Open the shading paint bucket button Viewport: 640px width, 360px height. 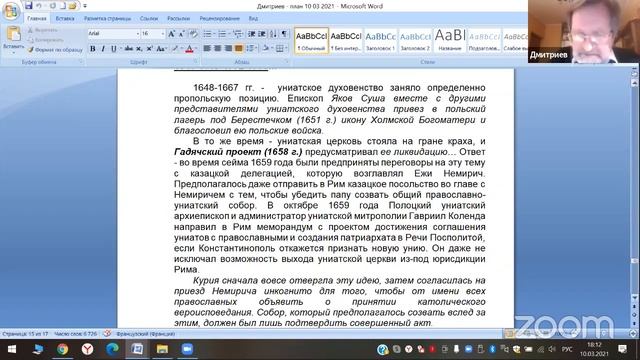tap(267, 49)
